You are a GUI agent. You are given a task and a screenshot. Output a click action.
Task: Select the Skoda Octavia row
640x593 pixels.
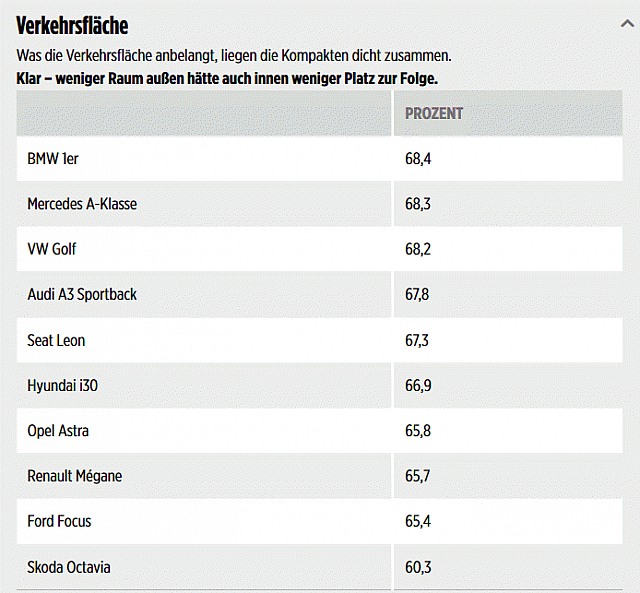pyautogui.click(x=69, y=567)
